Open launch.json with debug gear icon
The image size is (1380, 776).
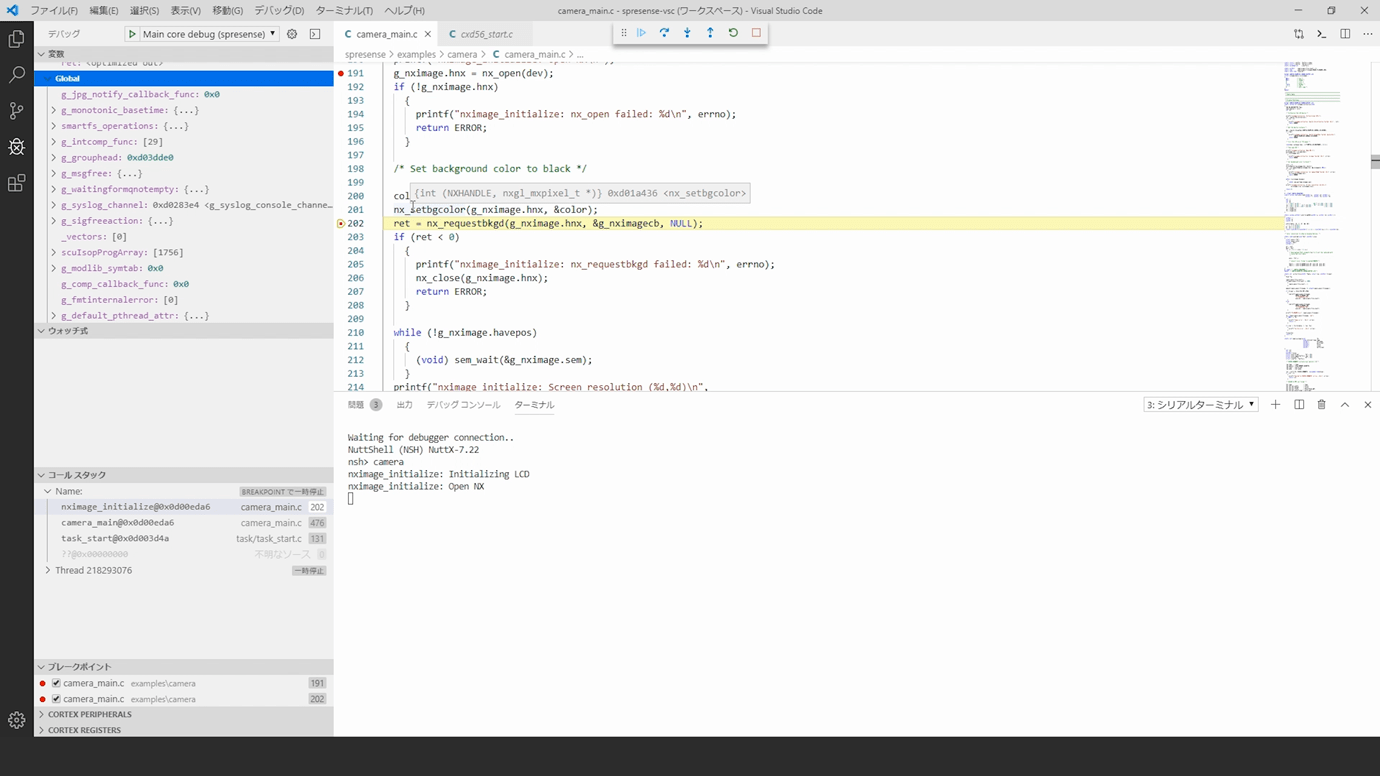click(x=292, y=34)
